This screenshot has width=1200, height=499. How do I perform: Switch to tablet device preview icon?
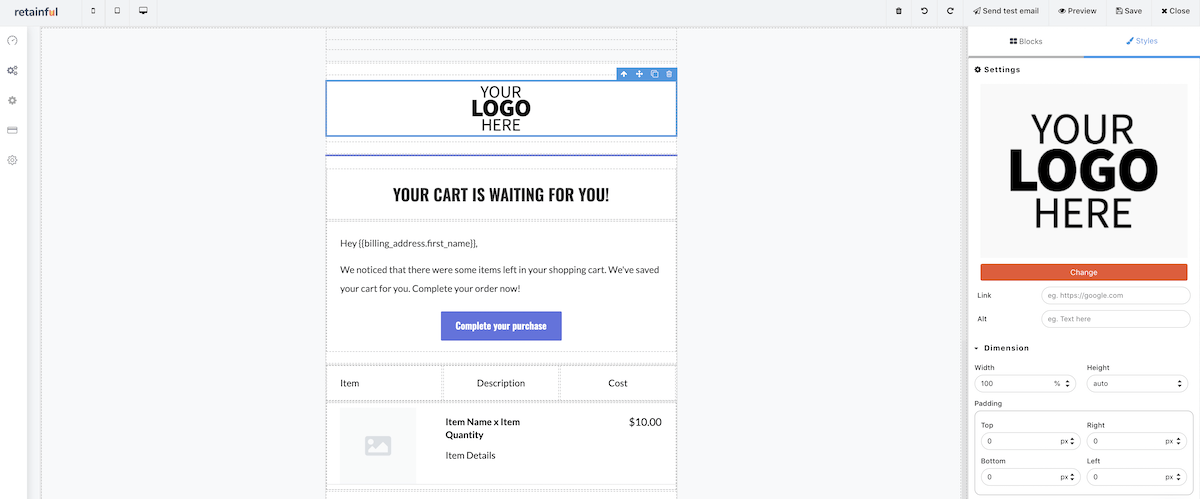click(x=117, y=11)
